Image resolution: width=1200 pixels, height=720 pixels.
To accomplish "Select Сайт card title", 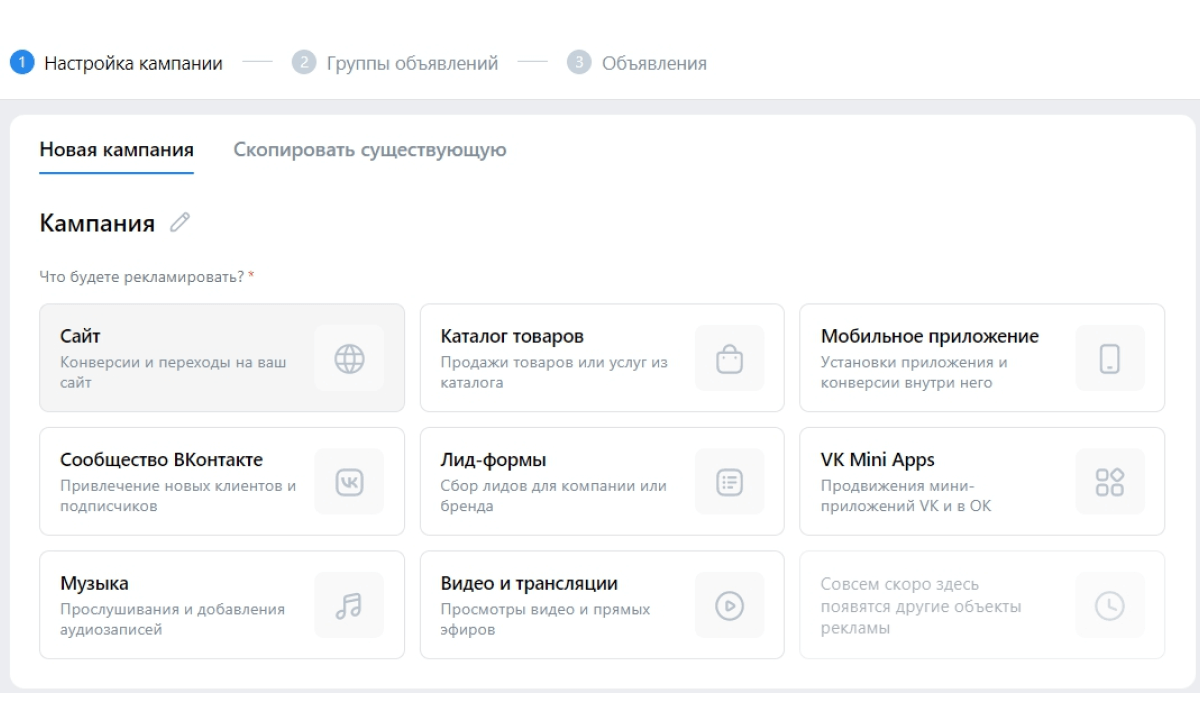I will pos(81,336).
